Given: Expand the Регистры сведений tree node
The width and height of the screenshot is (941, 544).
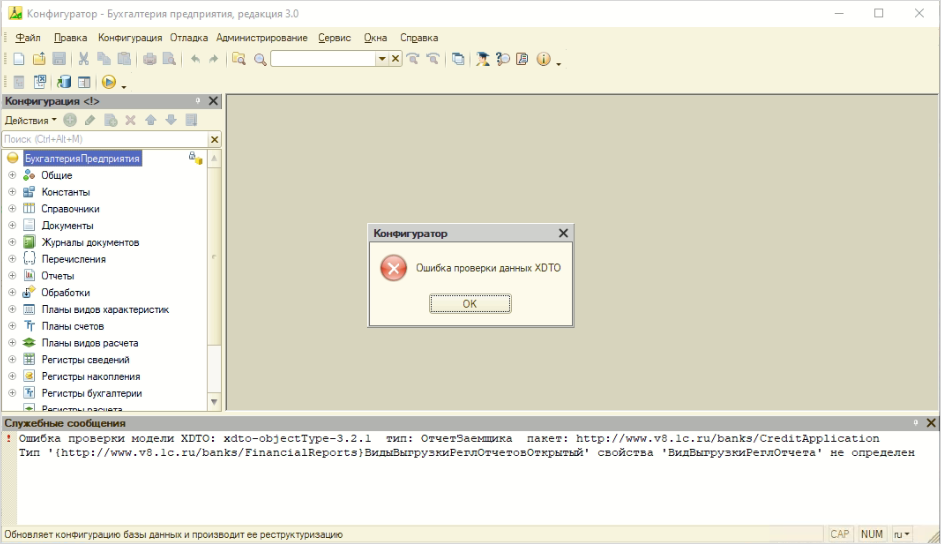Looking at the screenshot, I should [12, 360].
